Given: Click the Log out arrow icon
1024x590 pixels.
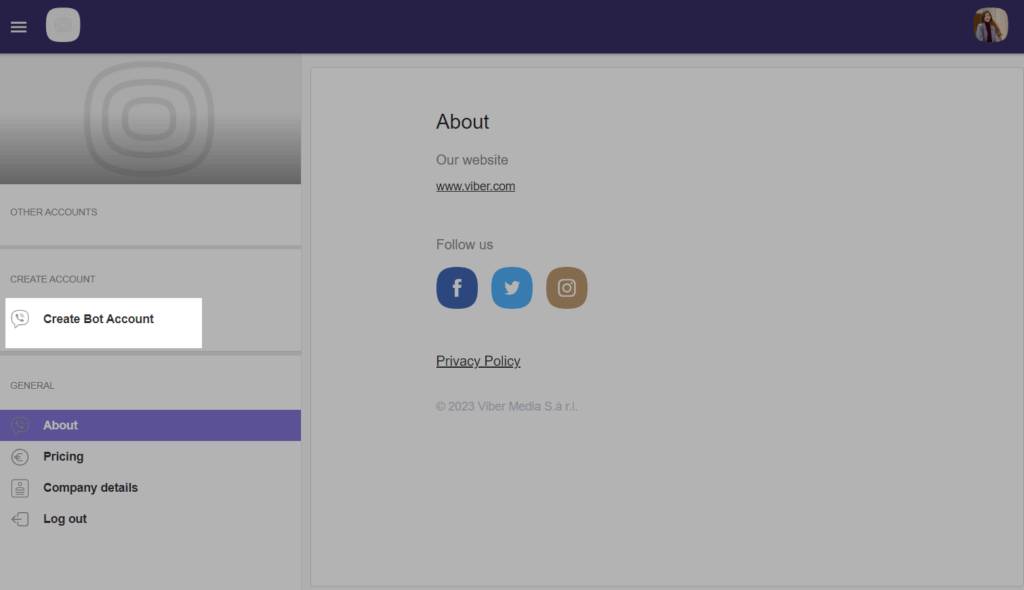Looking at the screenshot, I should [x=20, y=519].
